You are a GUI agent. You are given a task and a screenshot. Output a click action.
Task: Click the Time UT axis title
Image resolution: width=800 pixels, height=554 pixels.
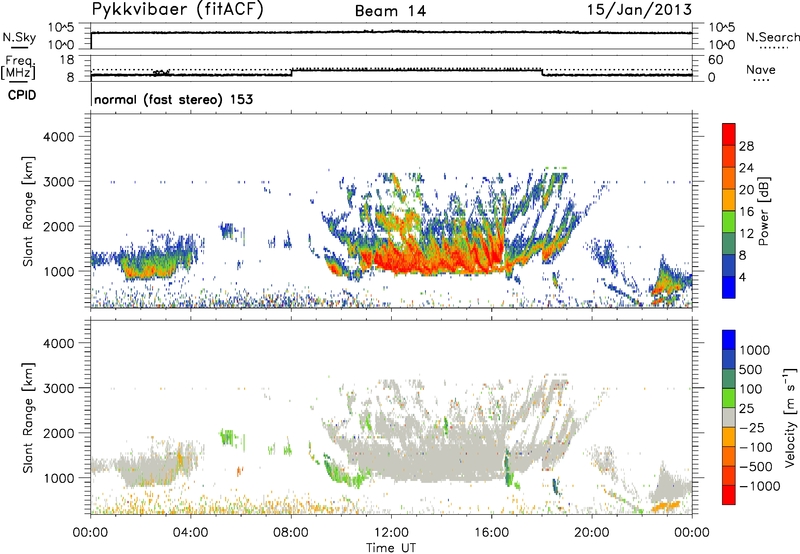391,548
